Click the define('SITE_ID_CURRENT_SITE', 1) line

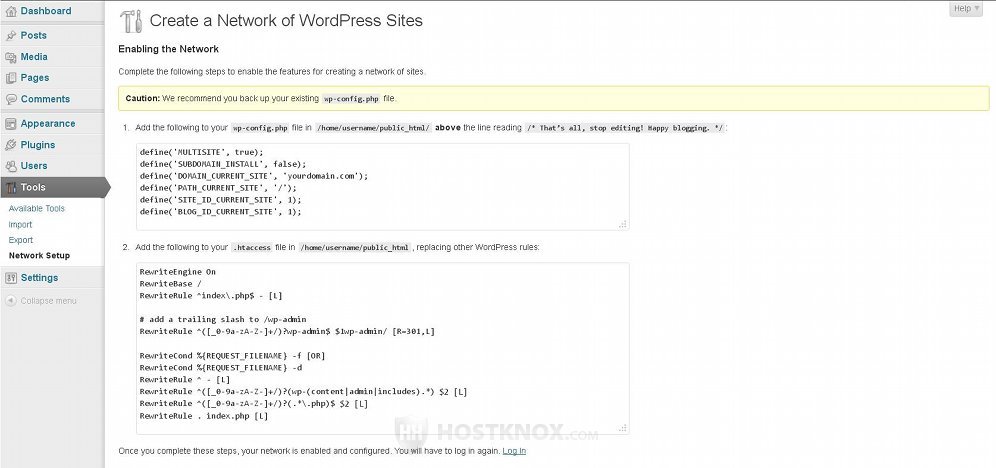point(220,199)
